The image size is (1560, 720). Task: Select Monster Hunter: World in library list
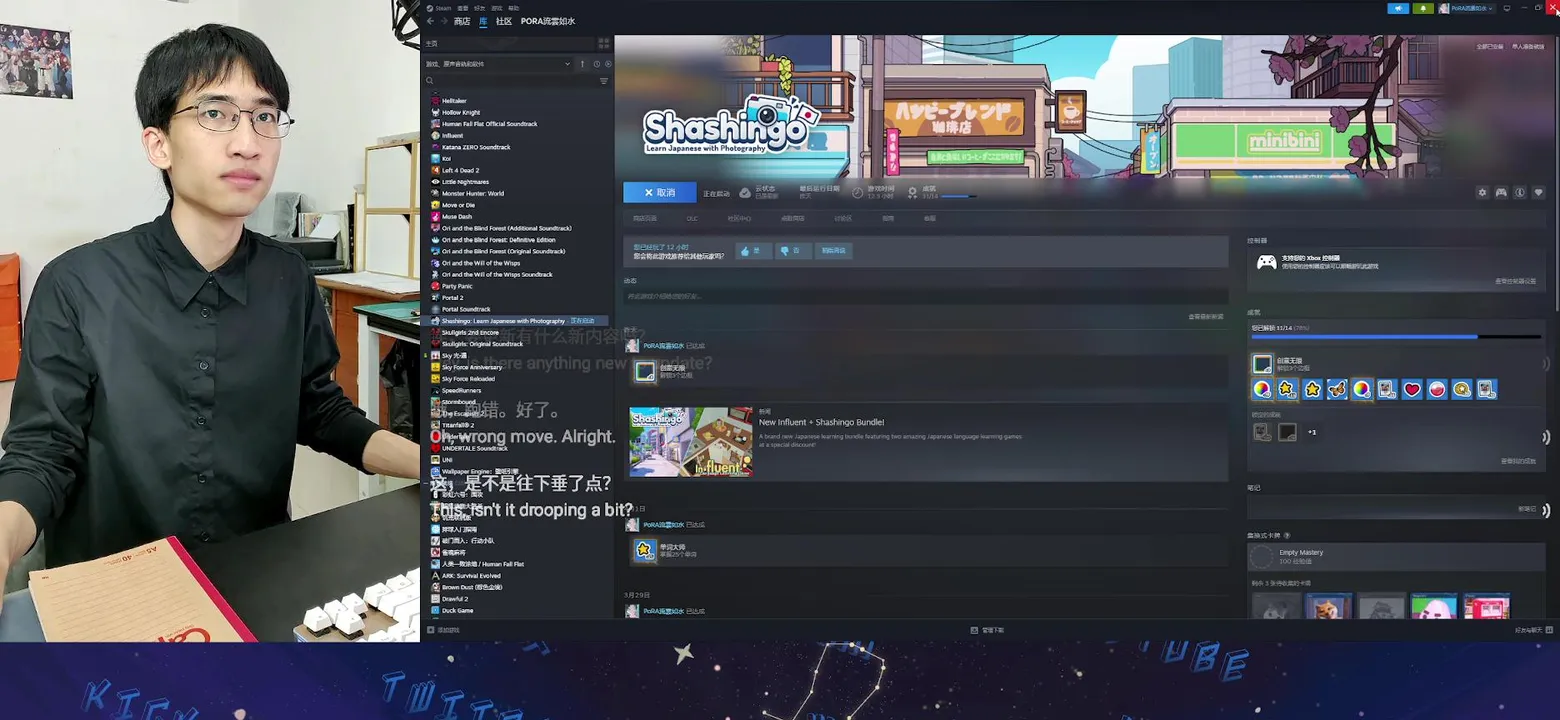pos(473,193)
